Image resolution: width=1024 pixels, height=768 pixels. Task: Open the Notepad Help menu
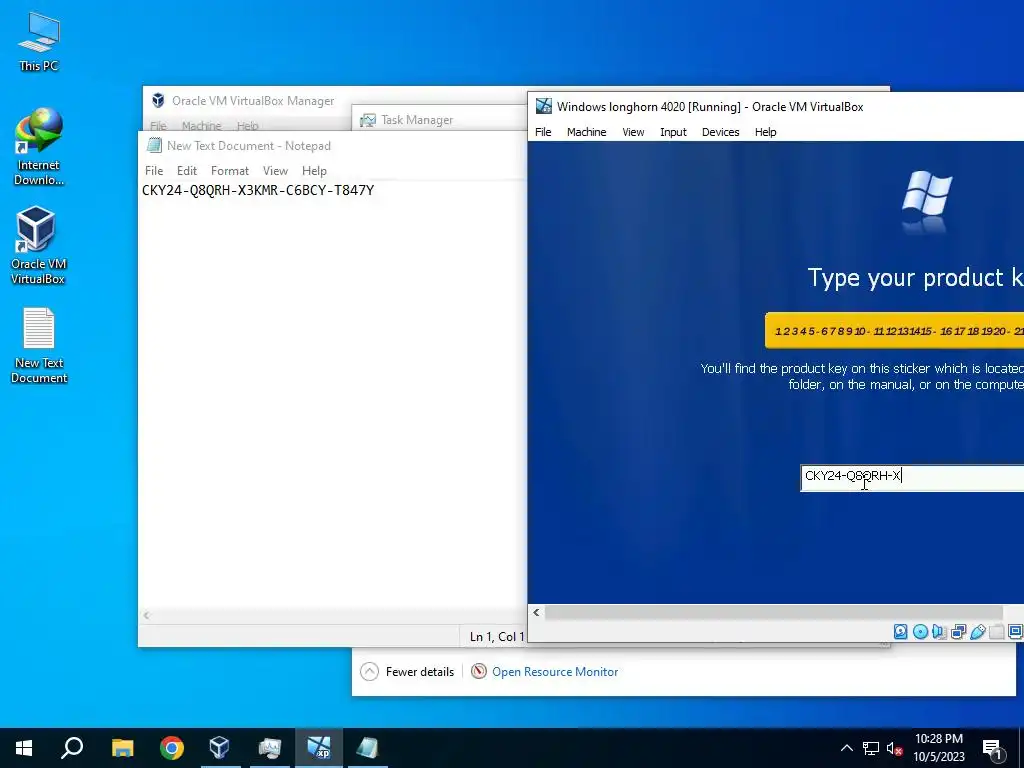click(314, 170)
